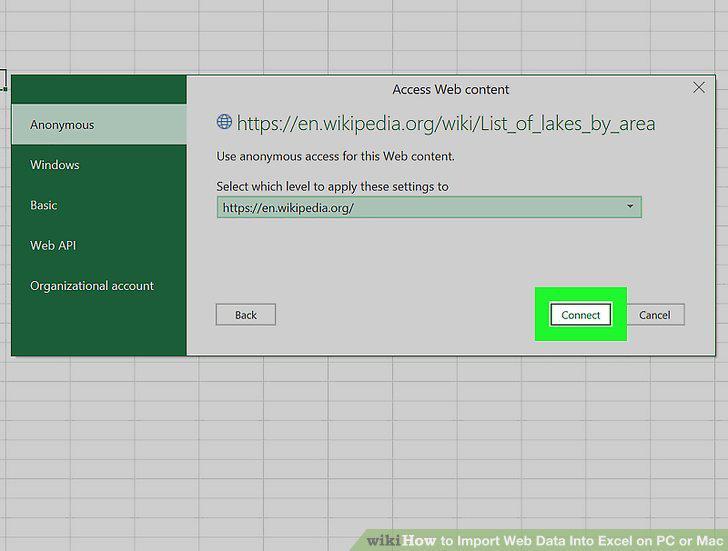728x551 pixels.
Task: Select the Anonymous authentication tab
Action: coord(99,124)
